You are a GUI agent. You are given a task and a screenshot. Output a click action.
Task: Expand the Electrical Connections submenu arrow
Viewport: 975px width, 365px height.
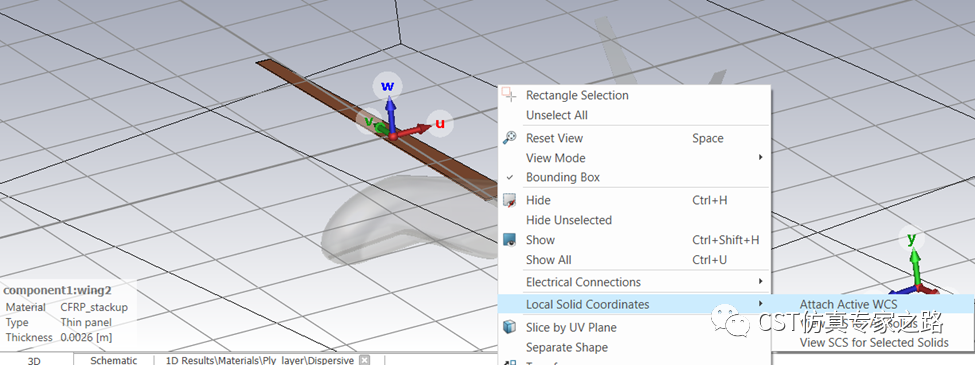coord(760,282)
